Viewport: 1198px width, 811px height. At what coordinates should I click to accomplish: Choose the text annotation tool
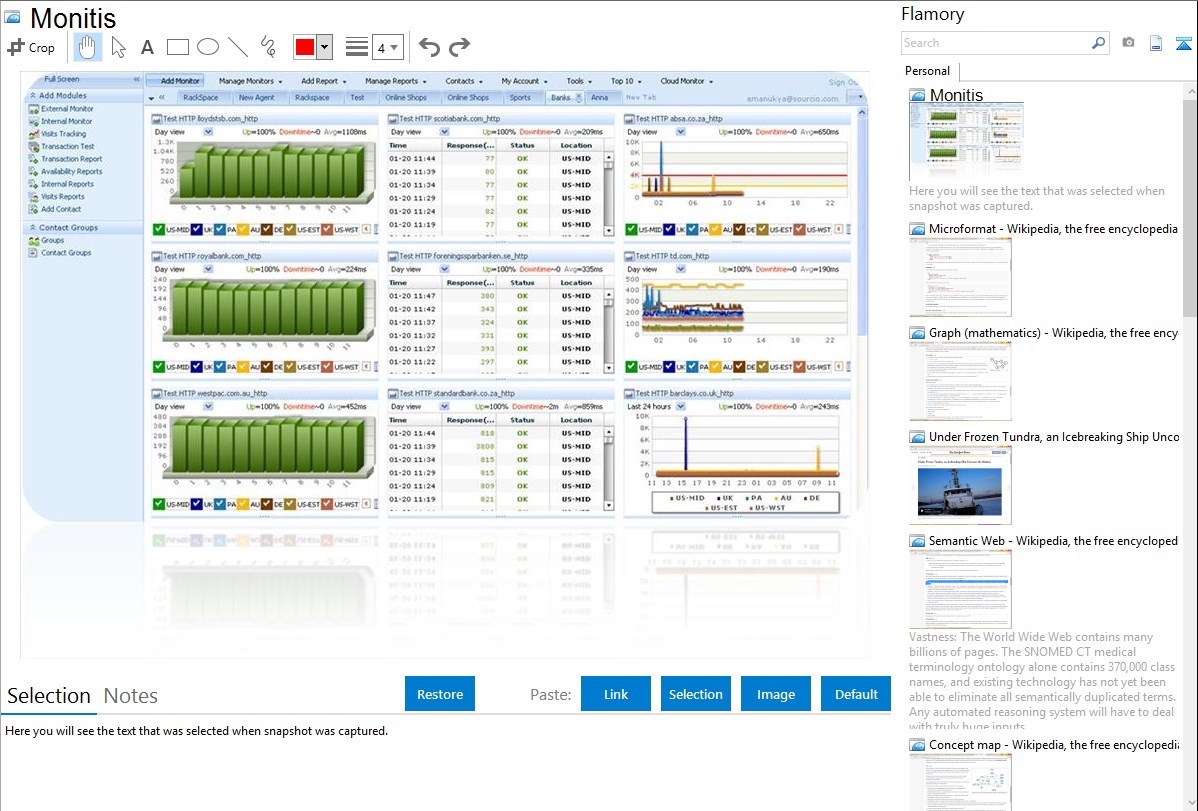click(x=147, y=47)
